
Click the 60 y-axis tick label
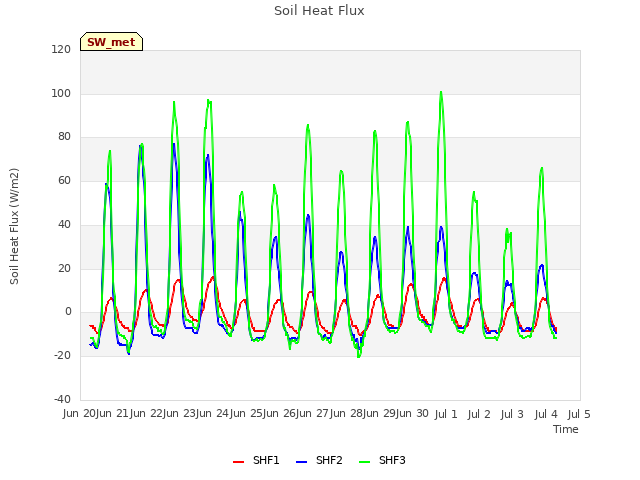tap(64, 181)
